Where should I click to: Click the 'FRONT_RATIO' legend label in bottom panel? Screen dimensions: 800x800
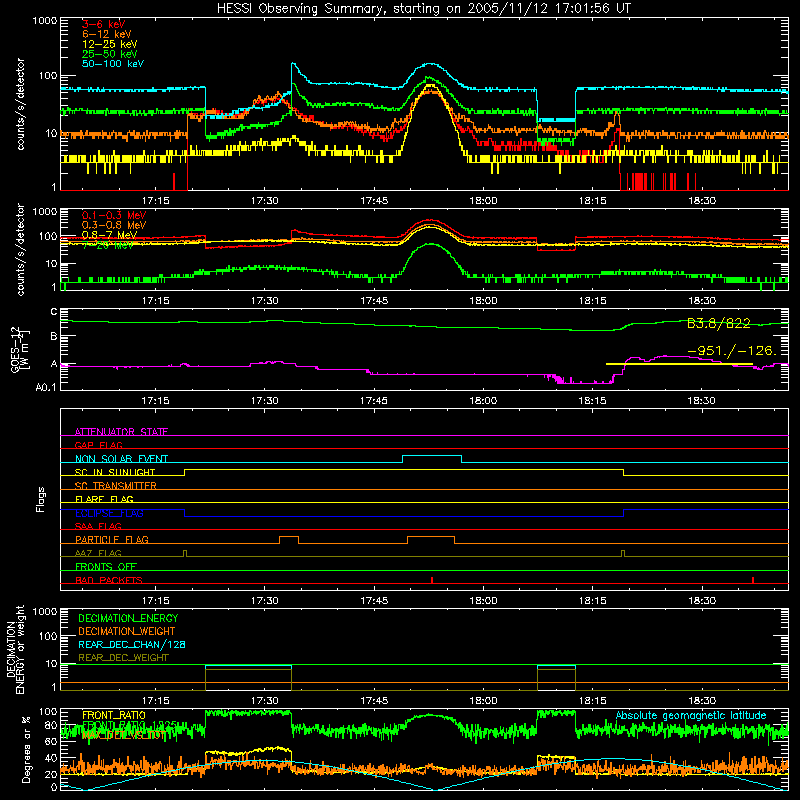click(114, 715)
